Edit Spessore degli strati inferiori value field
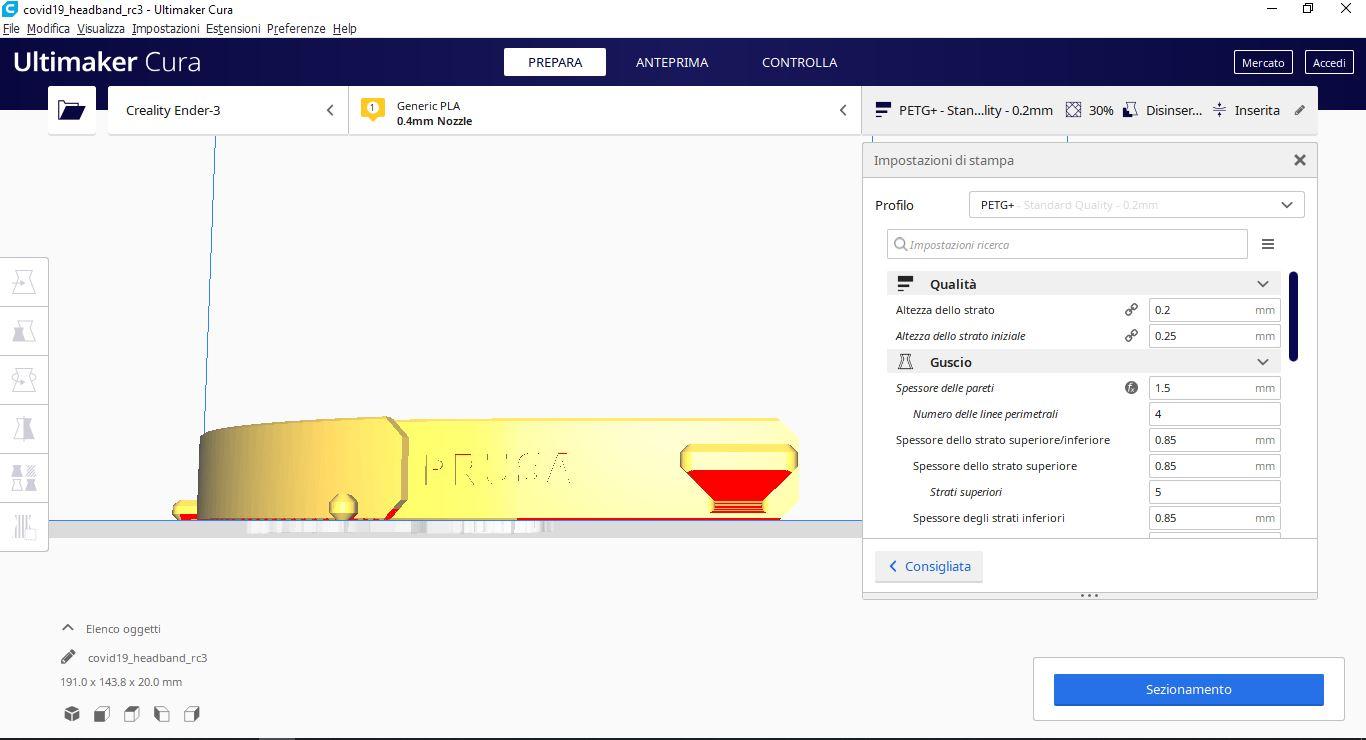The width and height of the screenshot is (1366, 740). 1215,518
